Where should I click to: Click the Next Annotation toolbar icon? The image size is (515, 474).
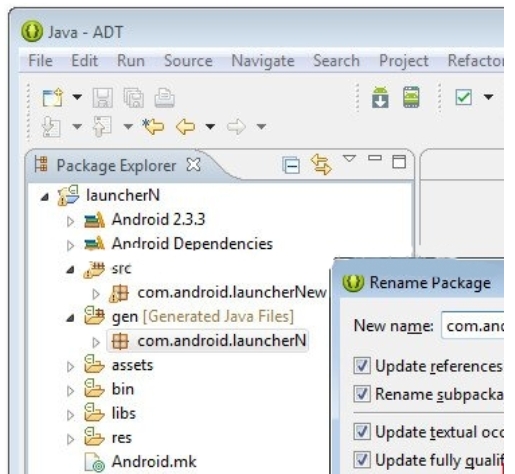click(52, 127)
